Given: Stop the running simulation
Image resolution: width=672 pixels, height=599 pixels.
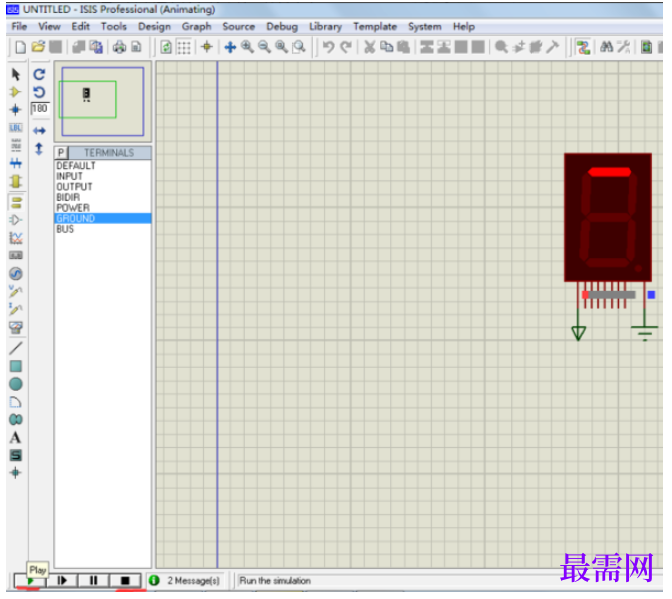Looking at the screenshot, I should tap(125, 581).
